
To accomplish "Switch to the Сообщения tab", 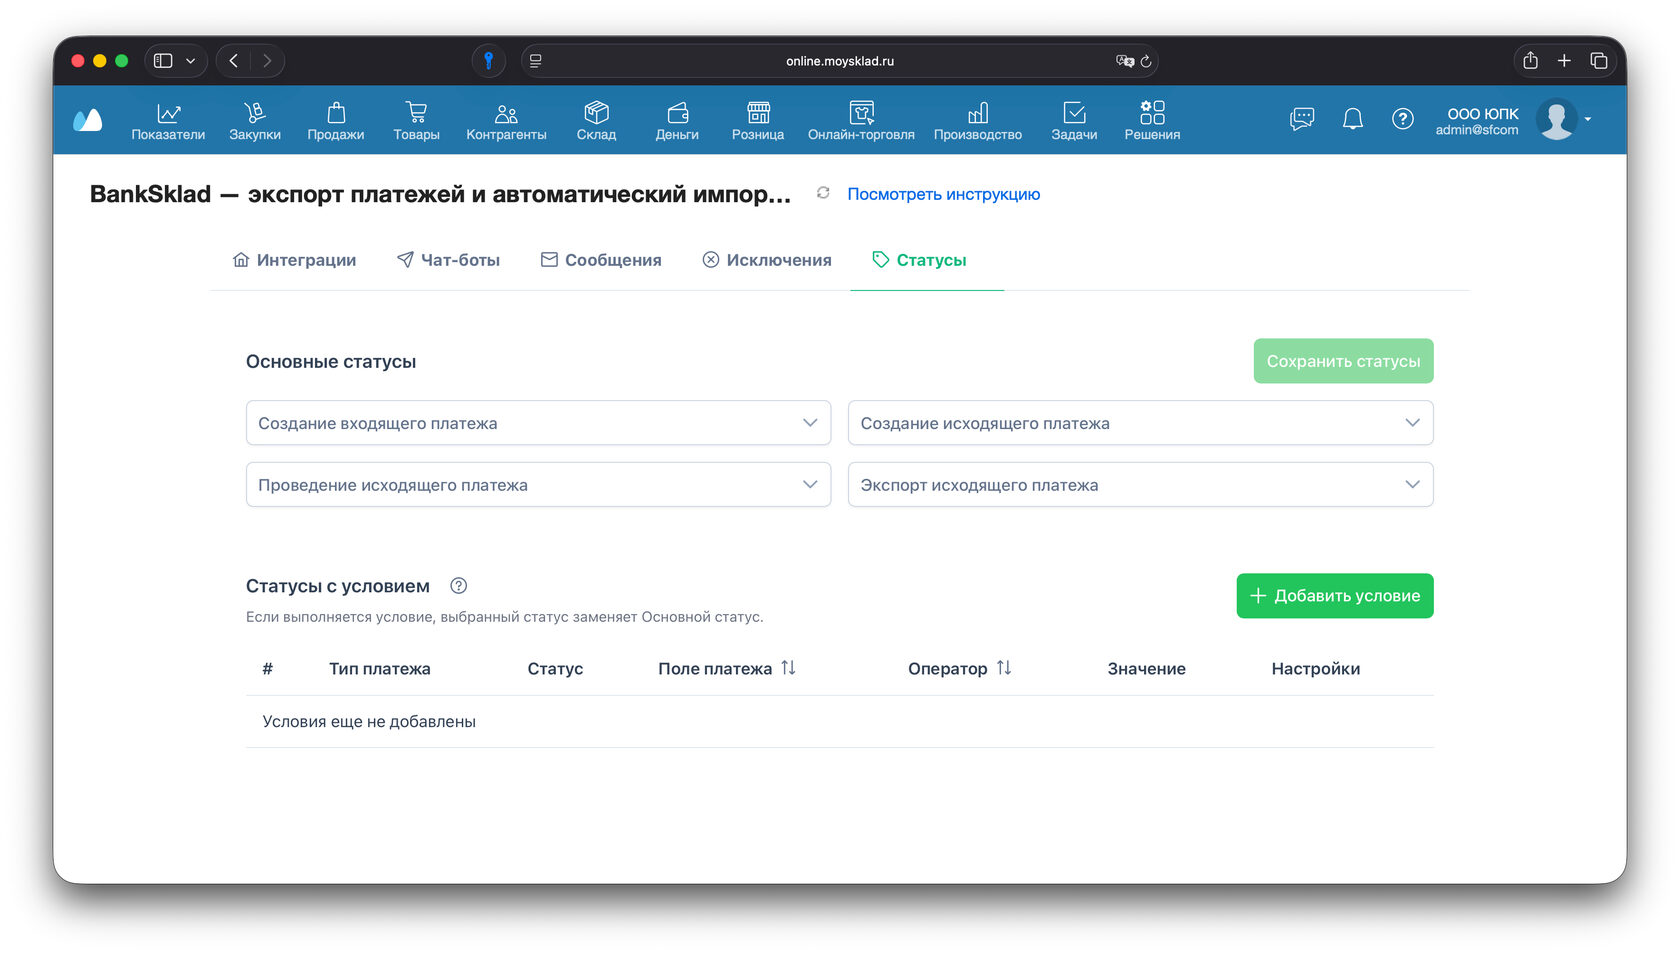I will point(601,260).
